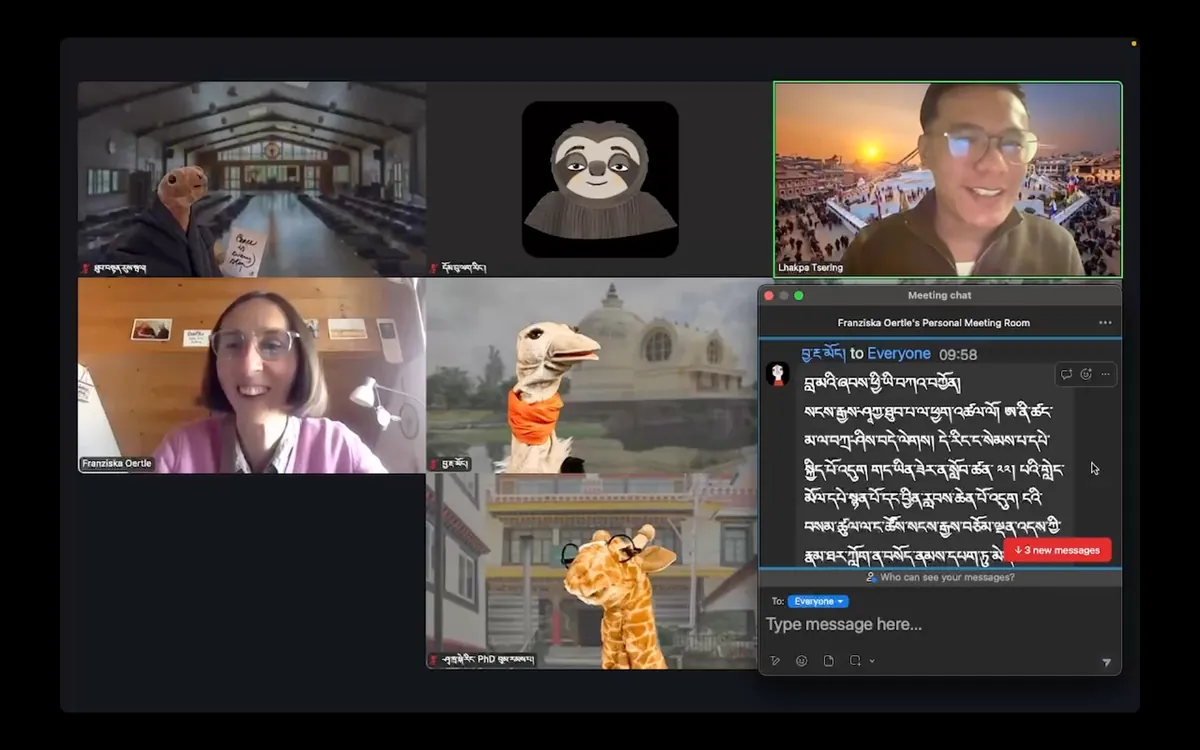Select the sloth avatar participant tile
This screenshot has height=750, width=1200.
click(x=600, y=179)
